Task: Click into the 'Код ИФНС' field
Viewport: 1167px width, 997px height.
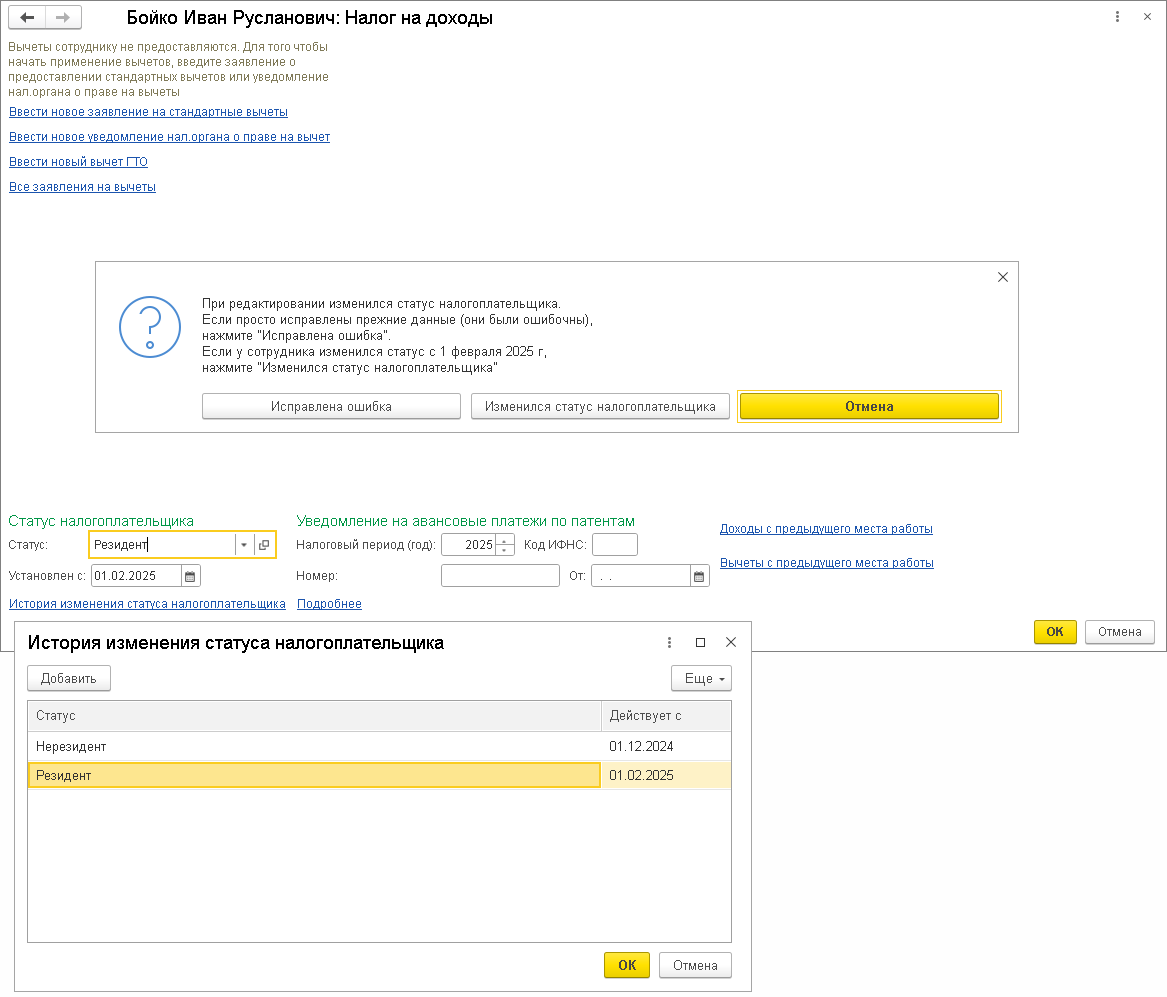Action: 614,545
